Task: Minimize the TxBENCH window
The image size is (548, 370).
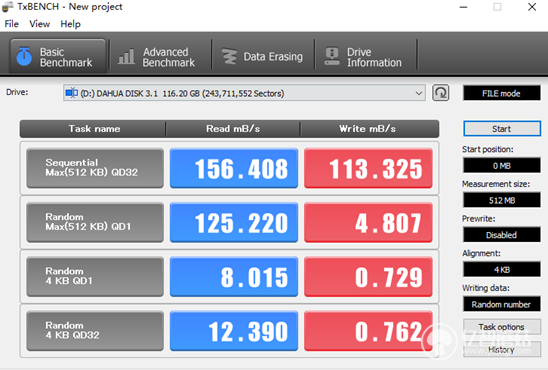Action: [463, 7]
